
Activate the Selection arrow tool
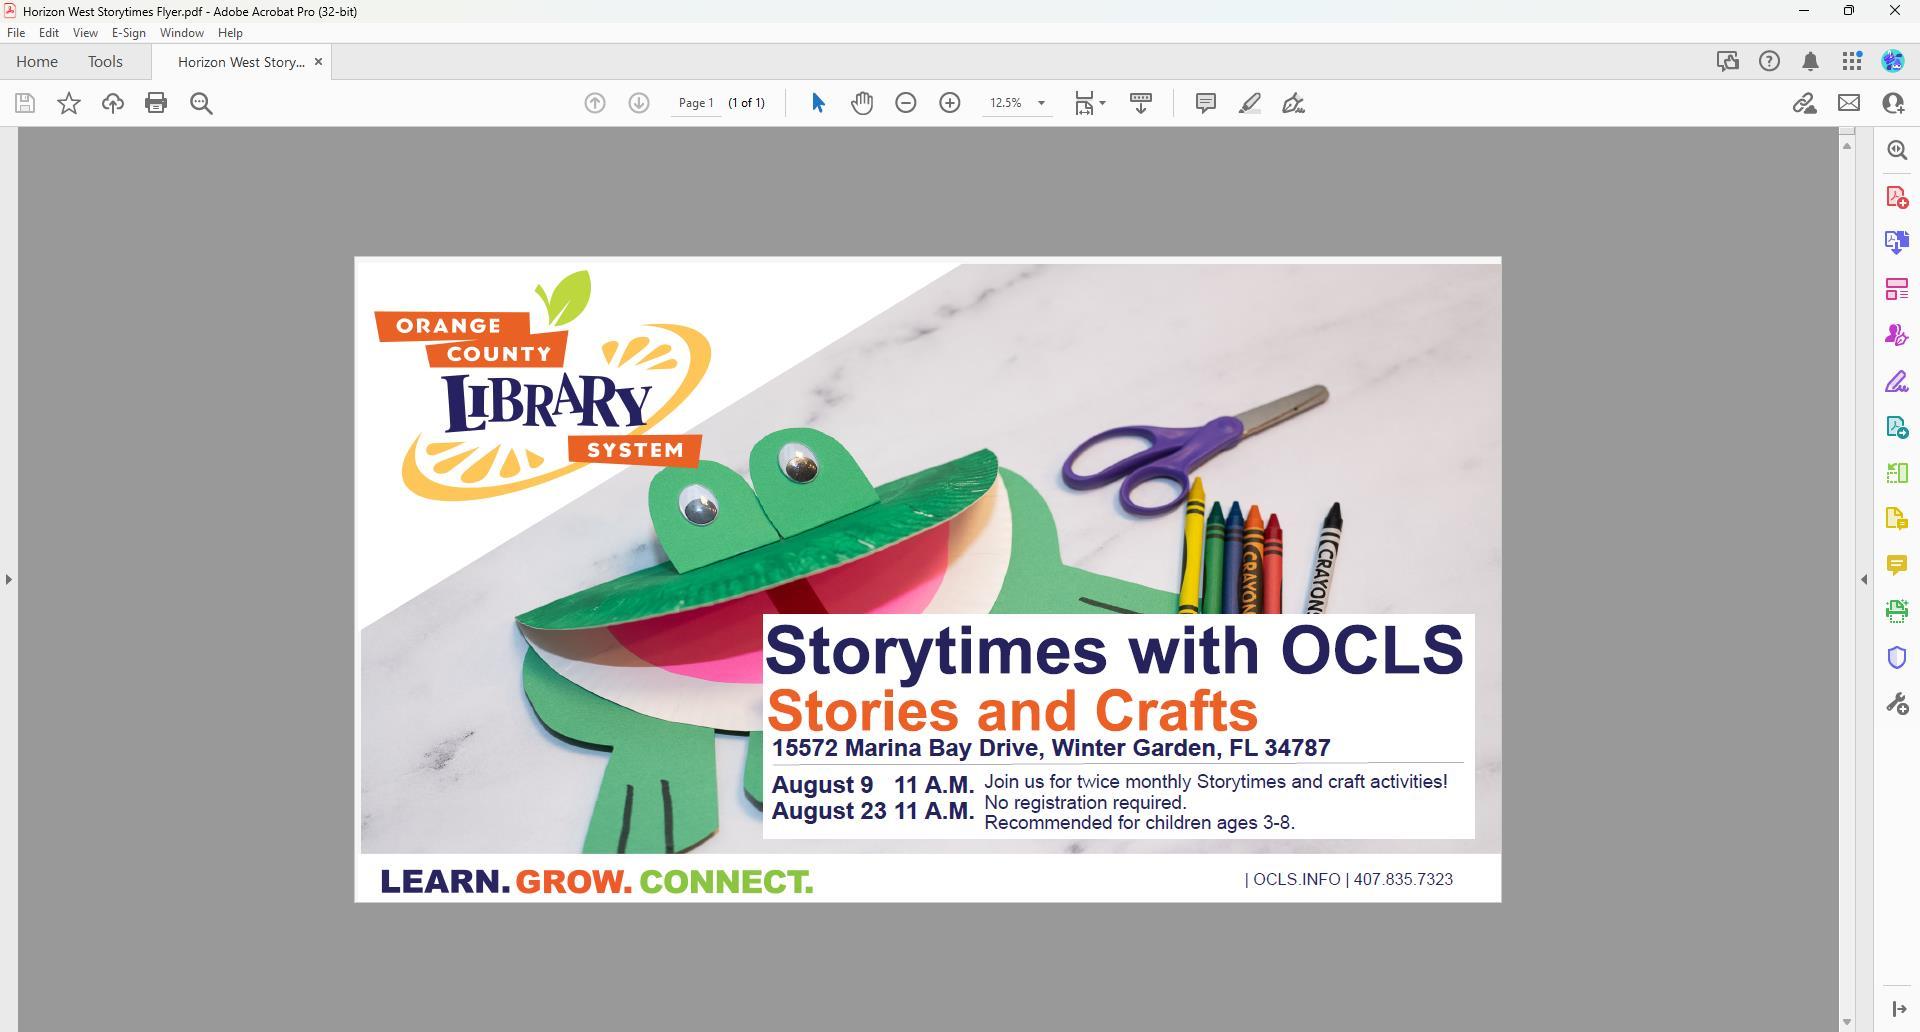[x=818, y=103]
